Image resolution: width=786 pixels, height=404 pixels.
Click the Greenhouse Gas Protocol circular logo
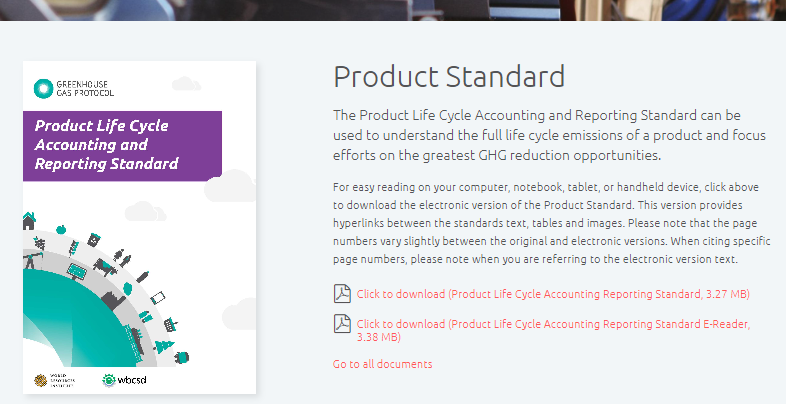click(42, 89)
